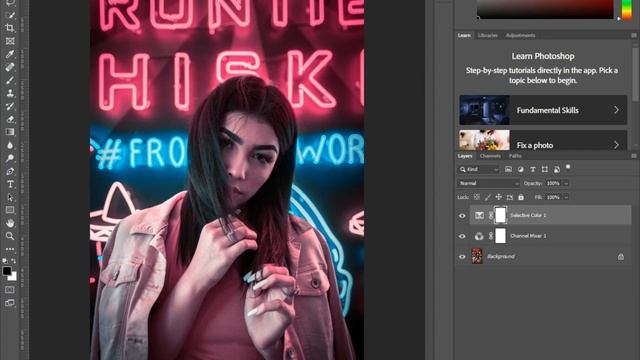The width and height of the screenshot is (640, 360).
Task: Click the Channel Mixer adjustment layer icon
Action: pos(479,236)
